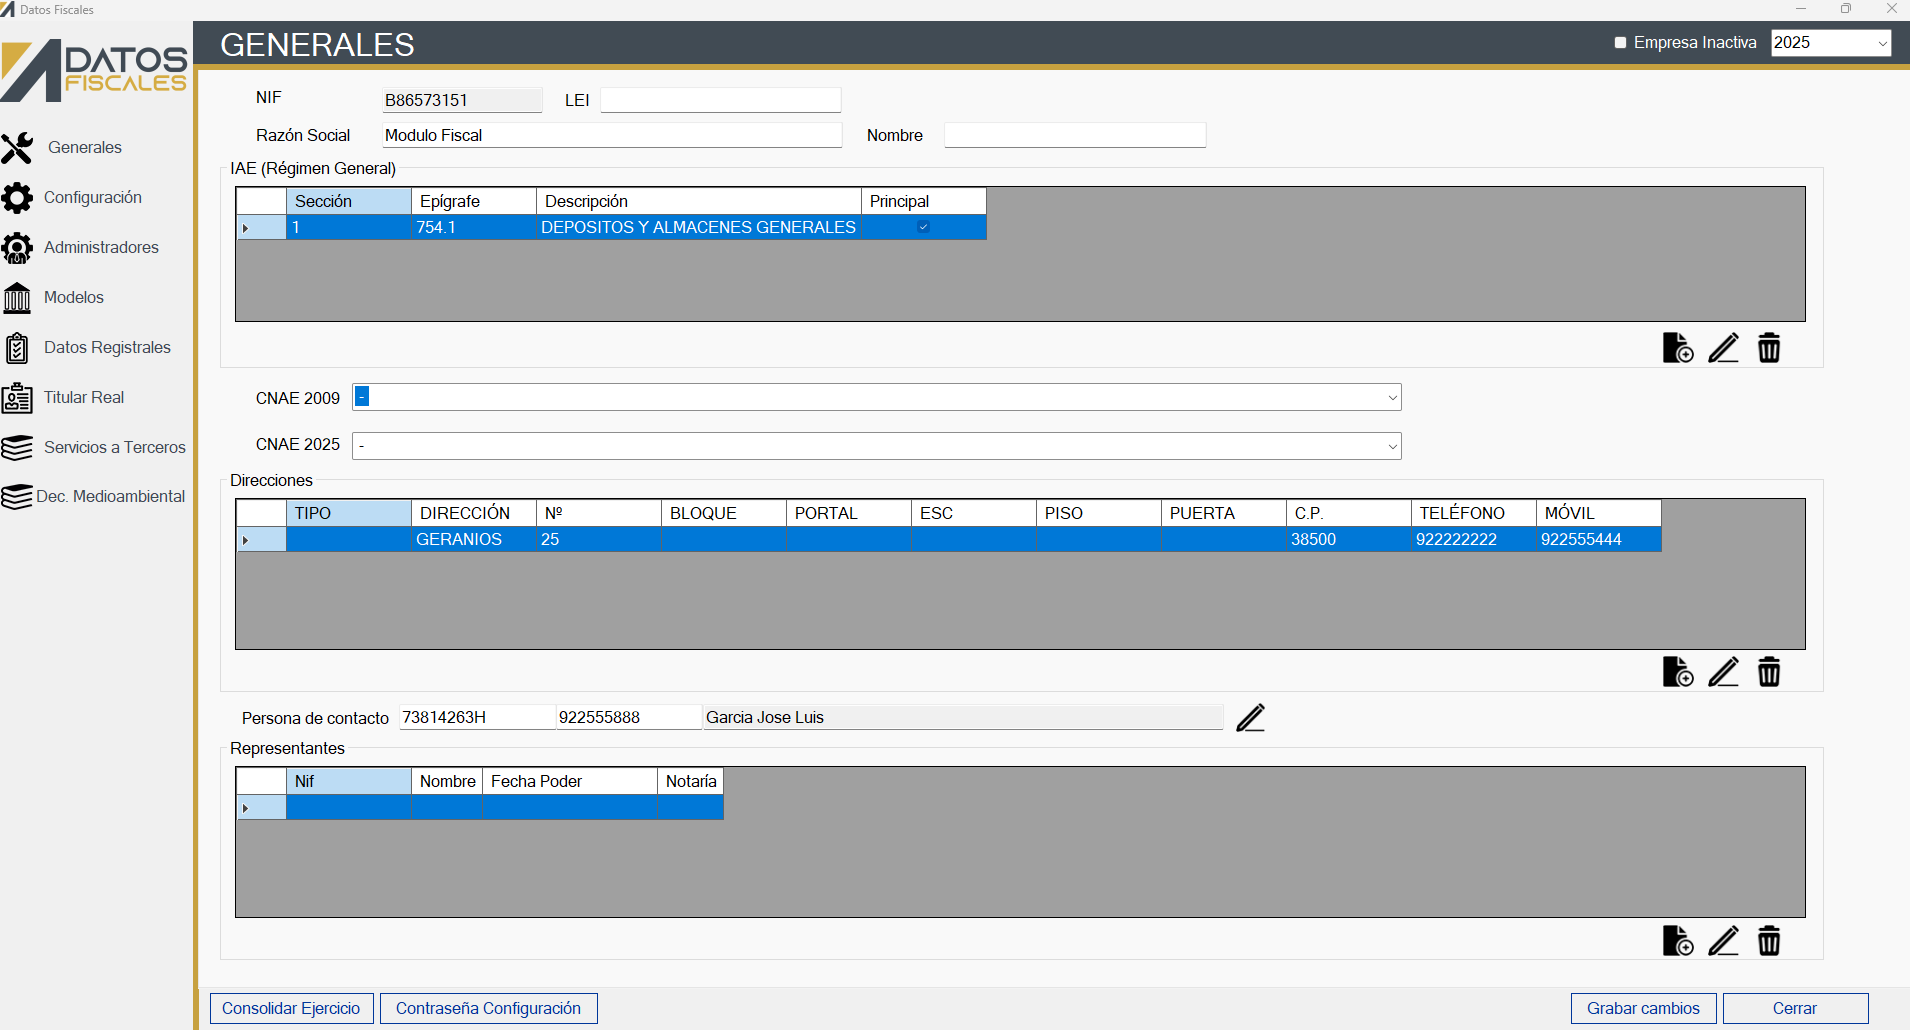1910x1030 pixels.
Task: Go to Configuración in the sidebar
Action: coord(92,198)
